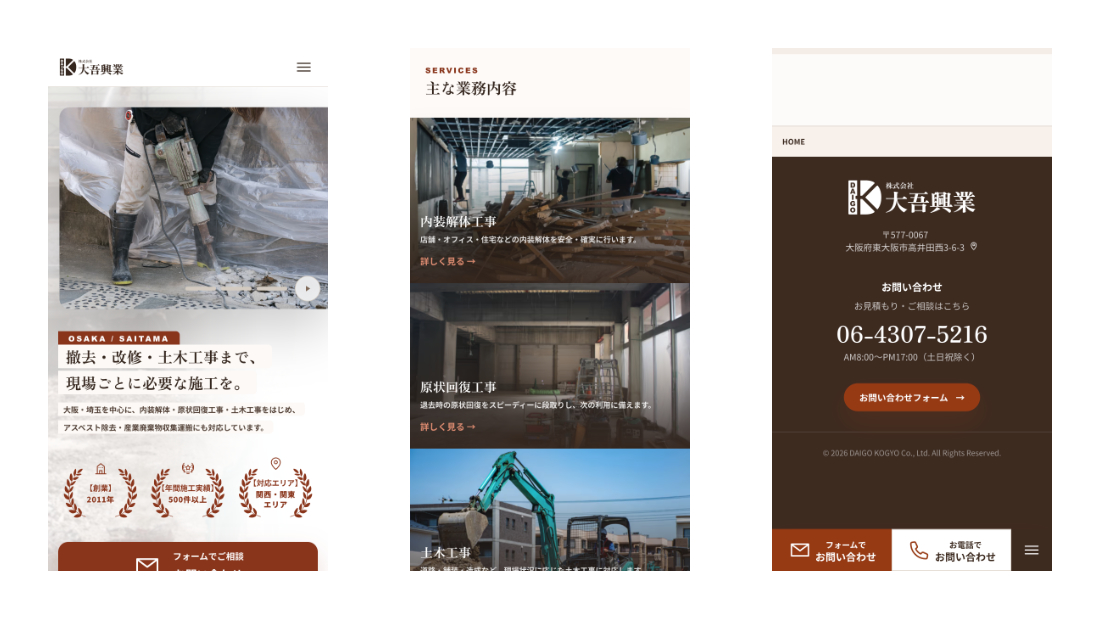Click the お電話で お問い合わせ bottom bar button
This screenshot has width=1100, height=619.
point(951,550)
